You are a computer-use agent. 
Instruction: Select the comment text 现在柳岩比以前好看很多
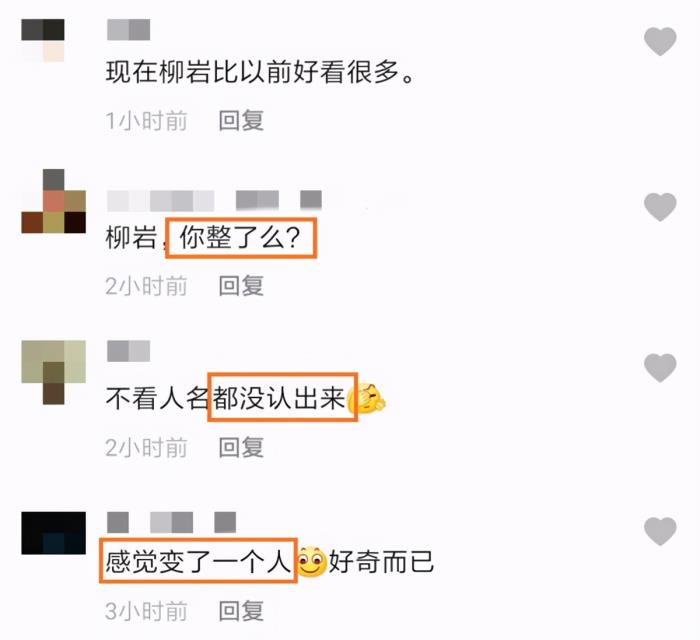tap(260, 71)
